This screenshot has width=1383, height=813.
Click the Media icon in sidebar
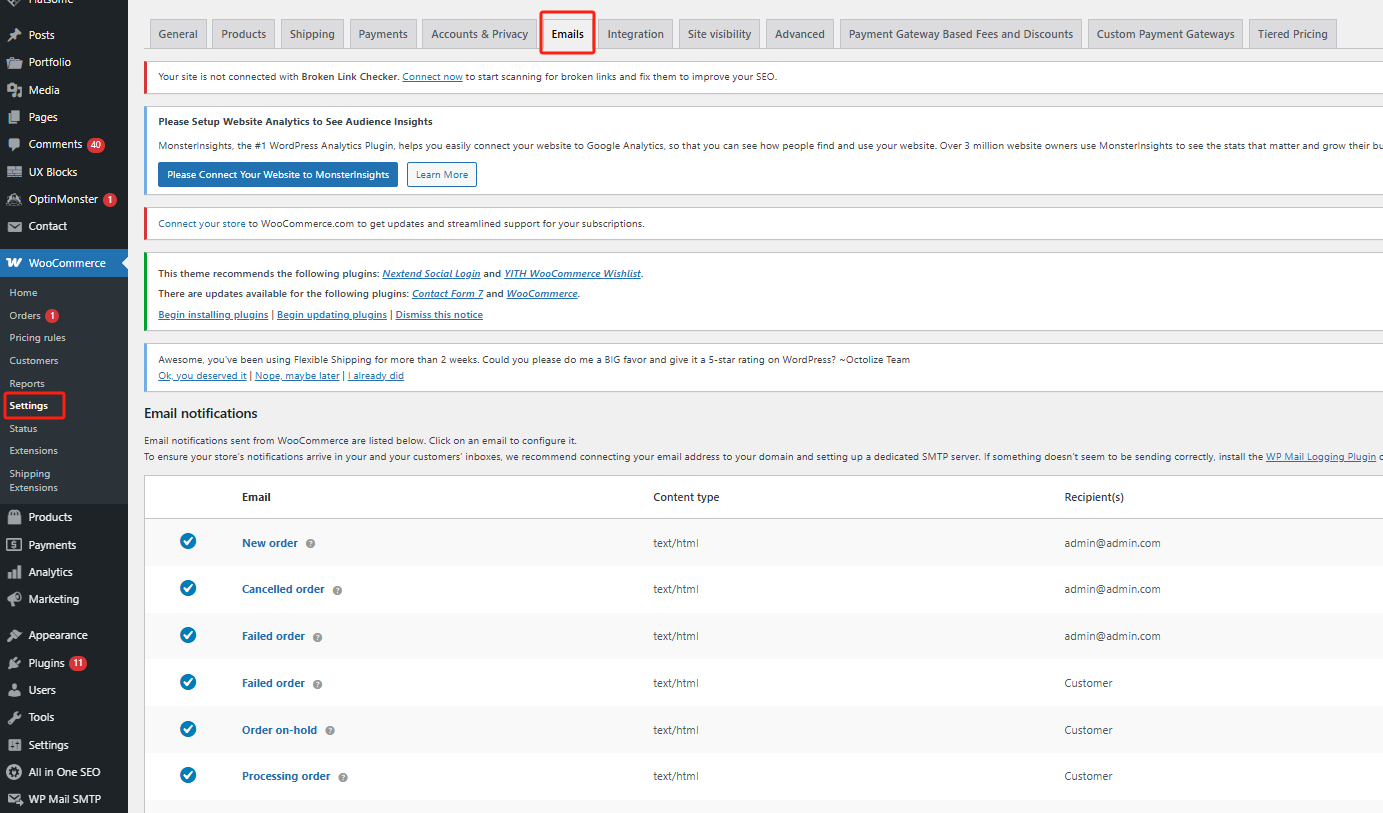[14, 90]
